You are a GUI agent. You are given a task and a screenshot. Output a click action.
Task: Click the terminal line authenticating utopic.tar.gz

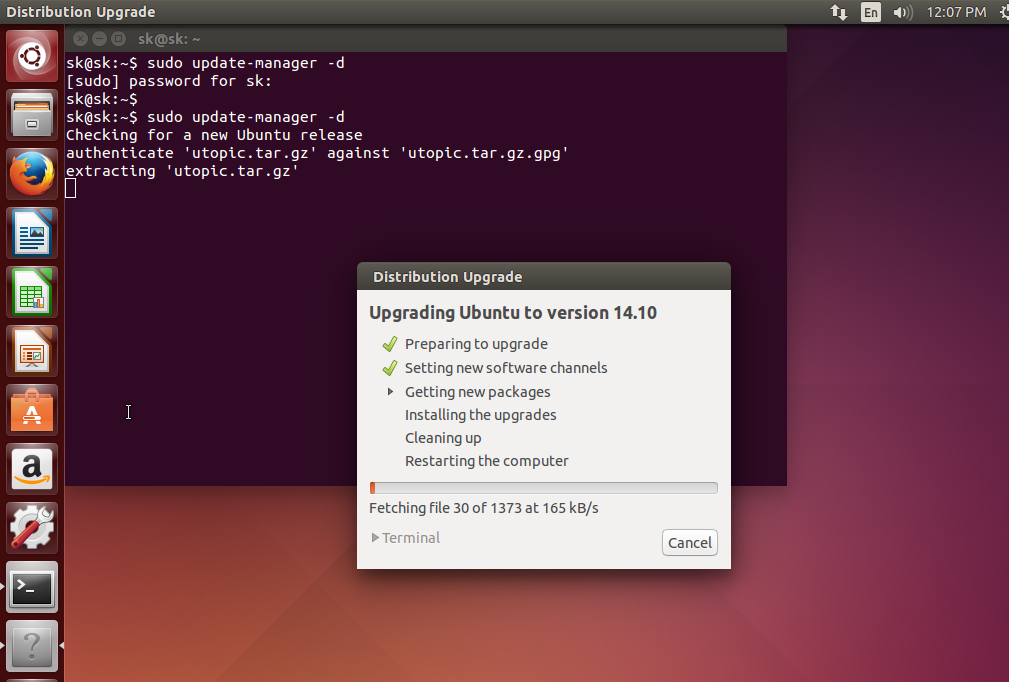click(x=317, y=153)
